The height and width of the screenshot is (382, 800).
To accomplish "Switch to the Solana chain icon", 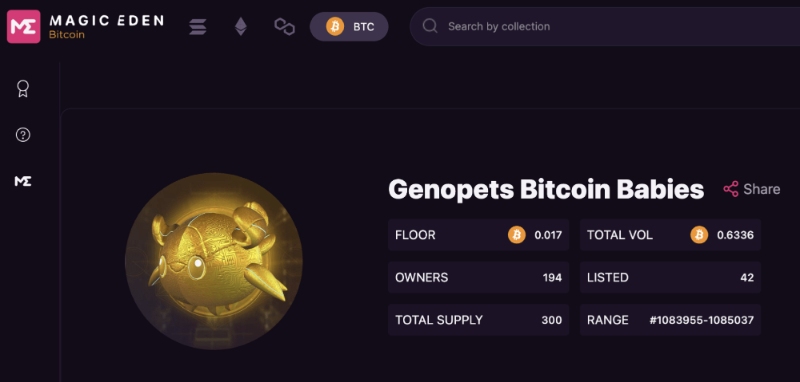I will [198, 27].
